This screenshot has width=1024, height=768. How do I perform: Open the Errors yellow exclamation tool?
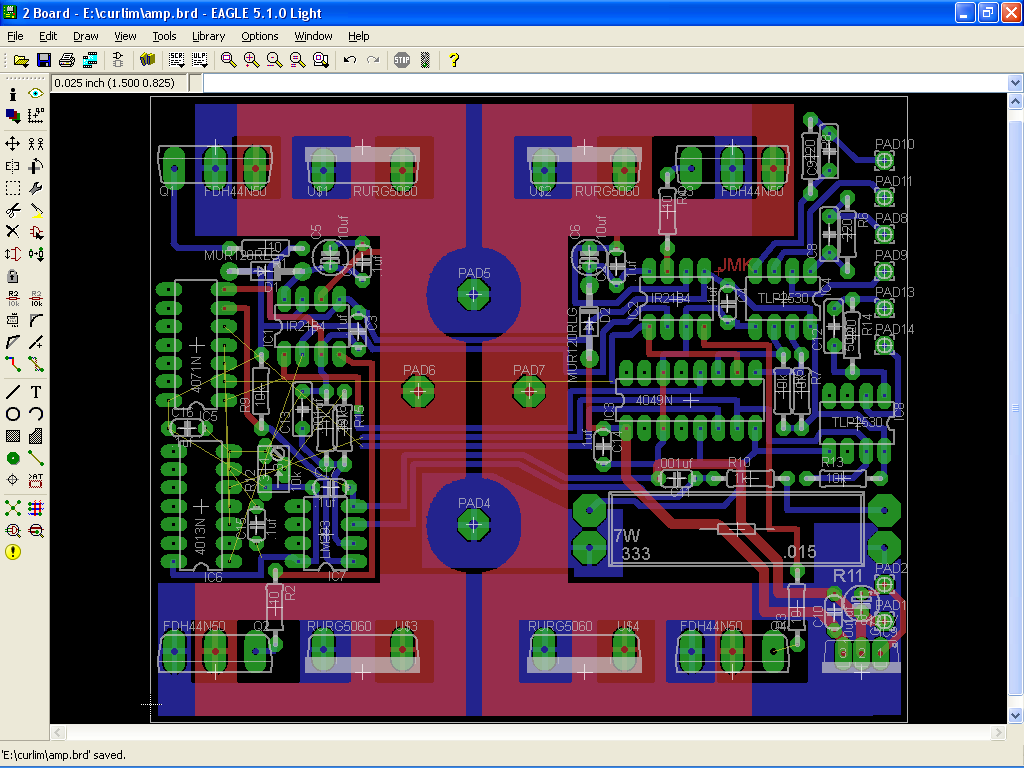[x=12, y=552]
